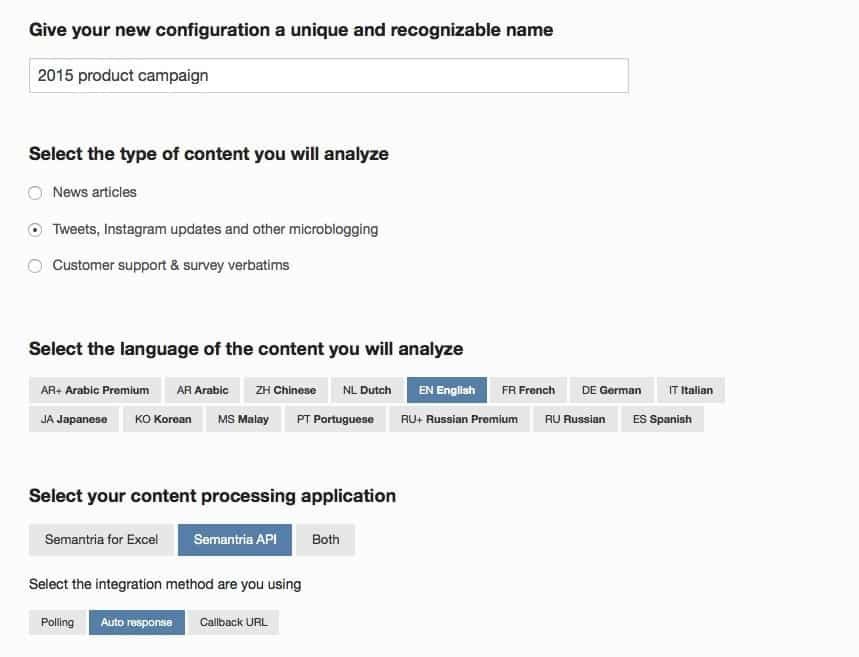The height and width of the screenshot is (657, 859).
Task: Click the configuration name input field
Action: coord(328,76)
